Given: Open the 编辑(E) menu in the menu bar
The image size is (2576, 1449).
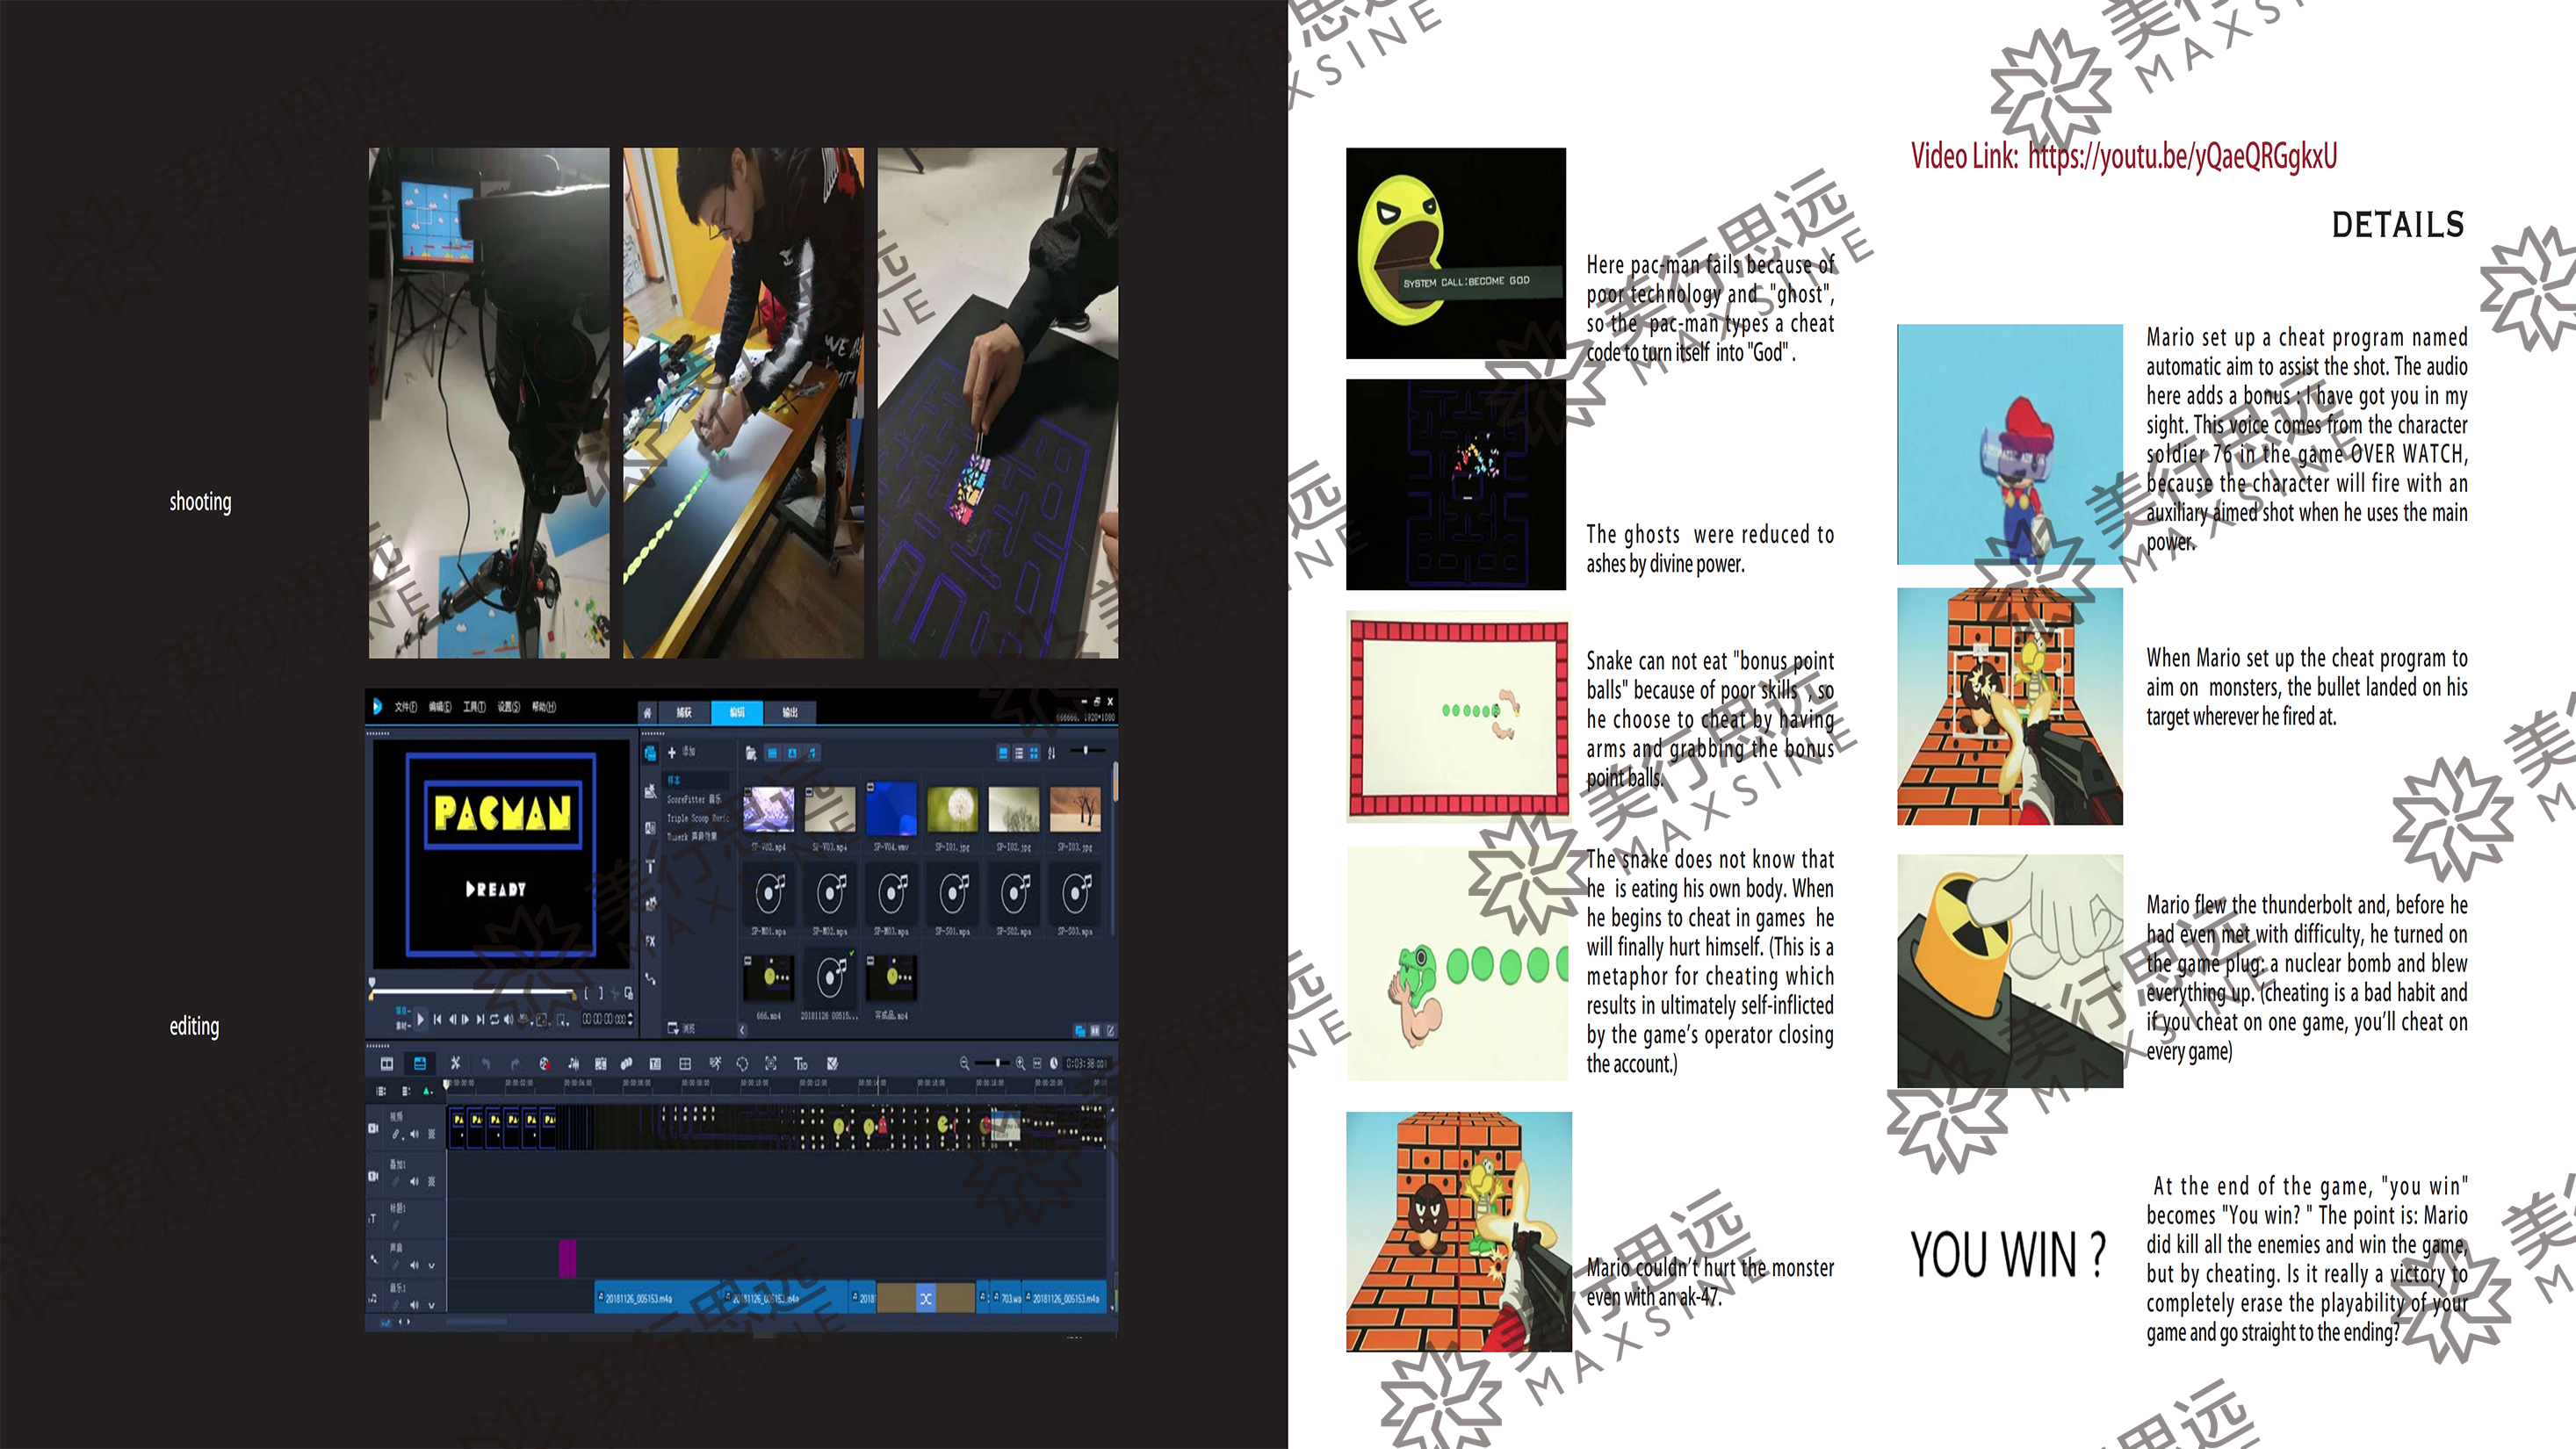Looking at the screenshot, I should tap(440, 707).
